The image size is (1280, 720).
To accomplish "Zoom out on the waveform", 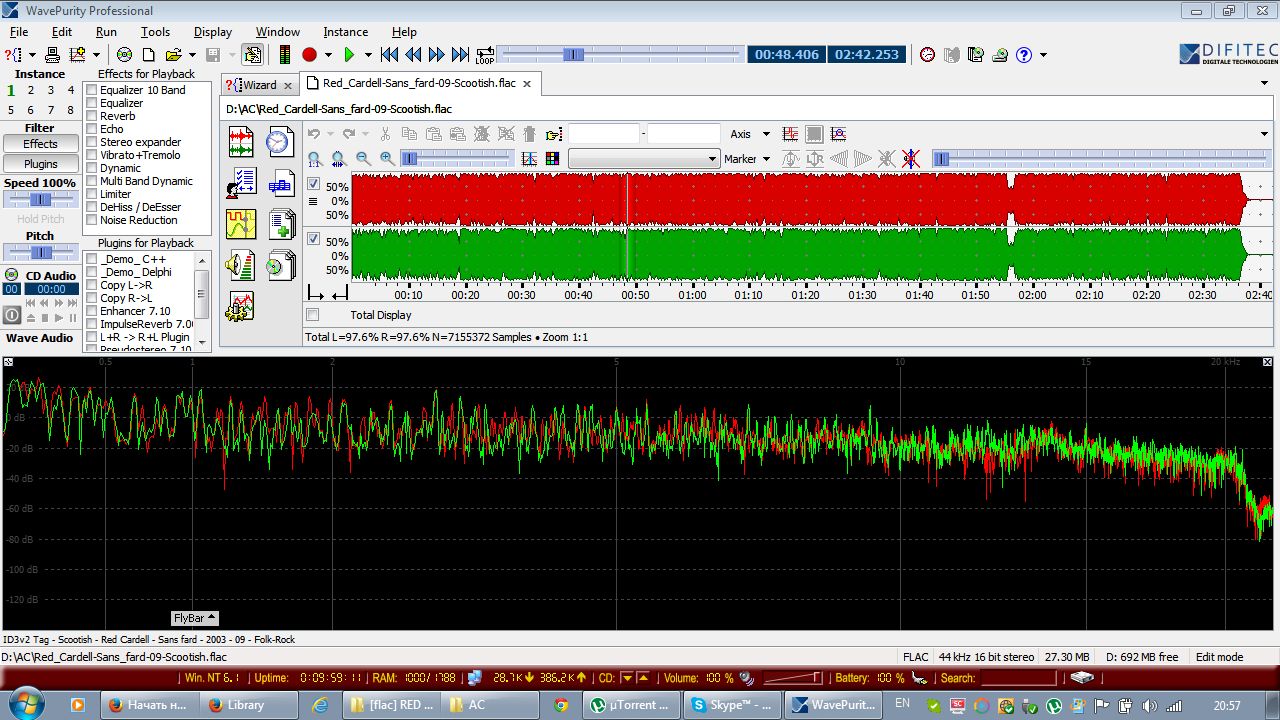I will (x=363, y=159).
